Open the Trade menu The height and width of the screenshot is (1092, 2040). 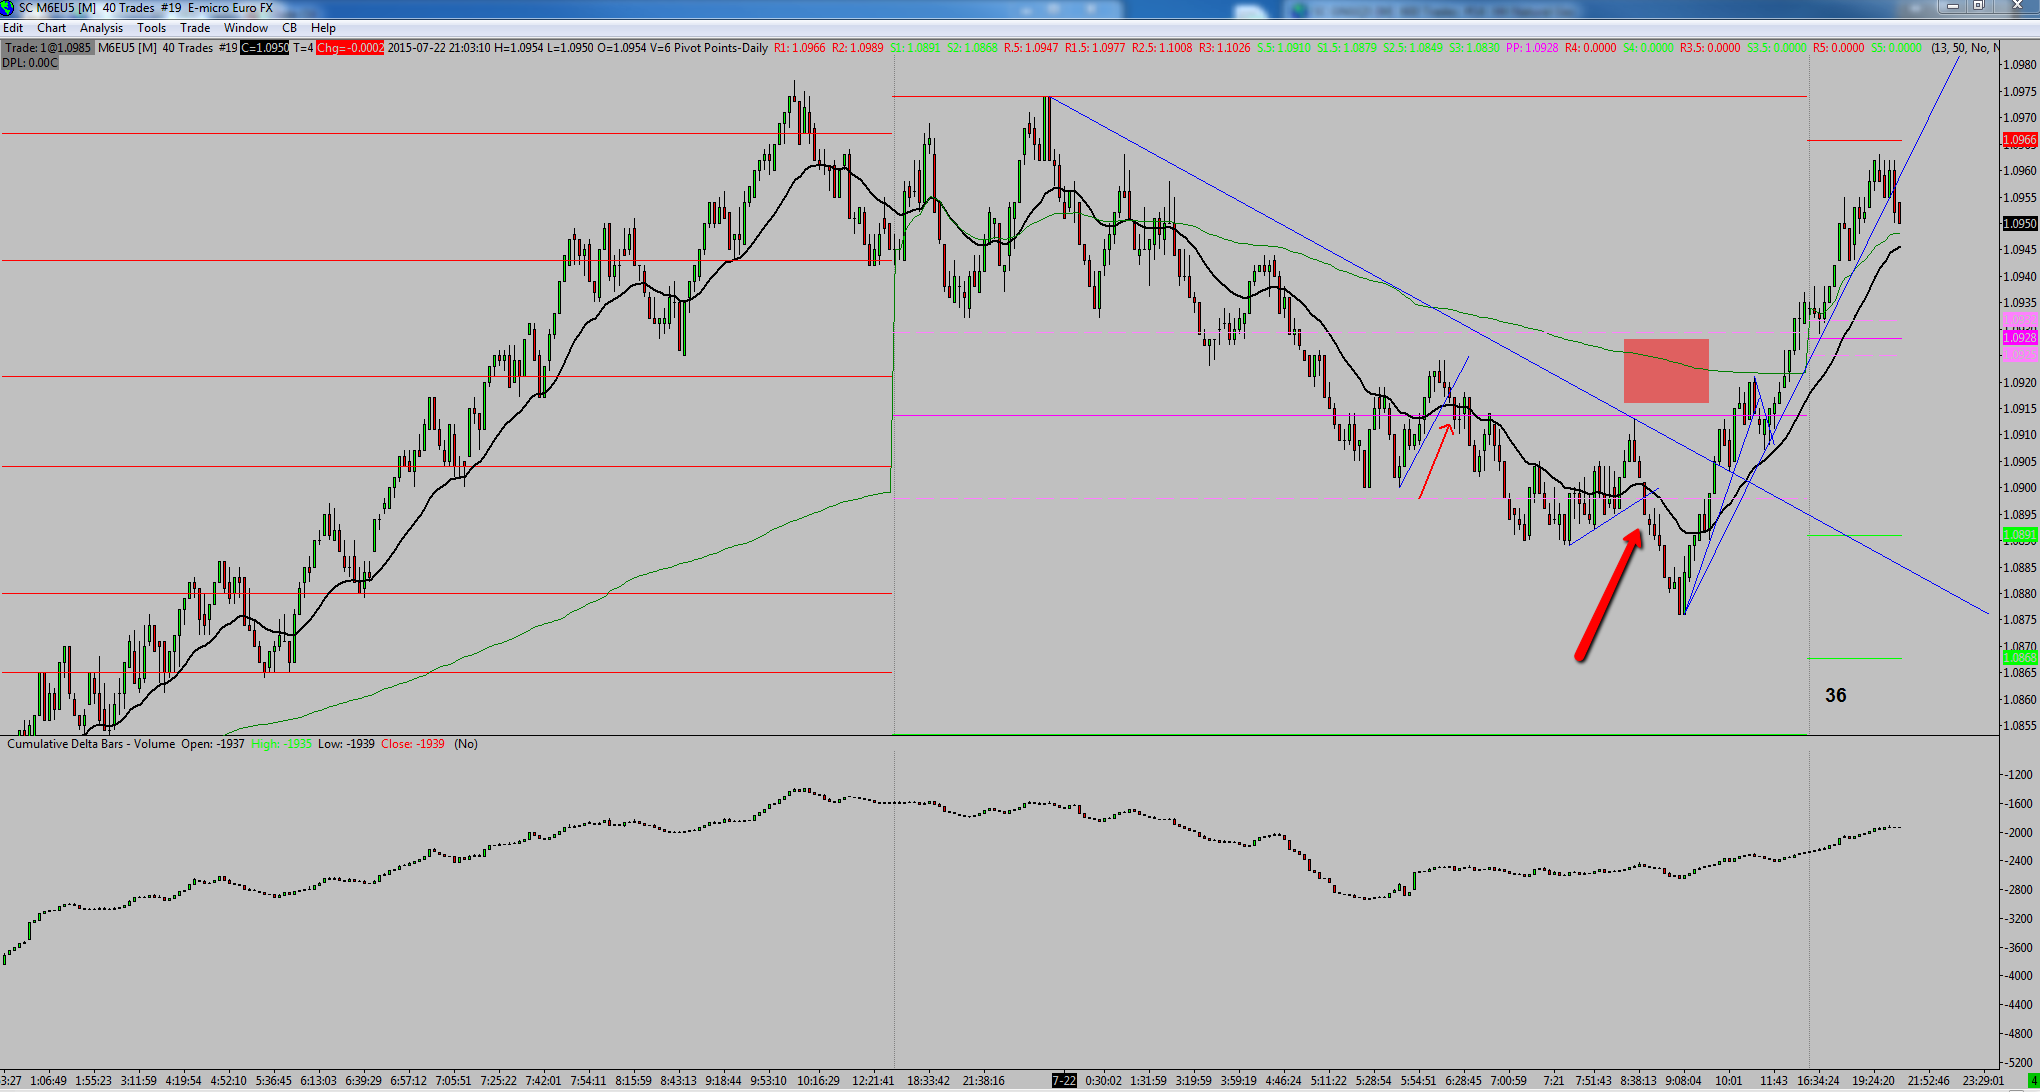(195, 28)
